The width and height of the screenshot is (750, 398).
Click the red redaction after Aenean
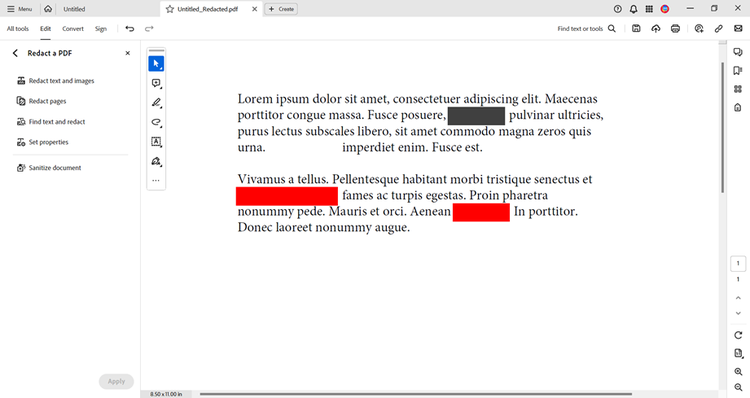coord(481,212)
